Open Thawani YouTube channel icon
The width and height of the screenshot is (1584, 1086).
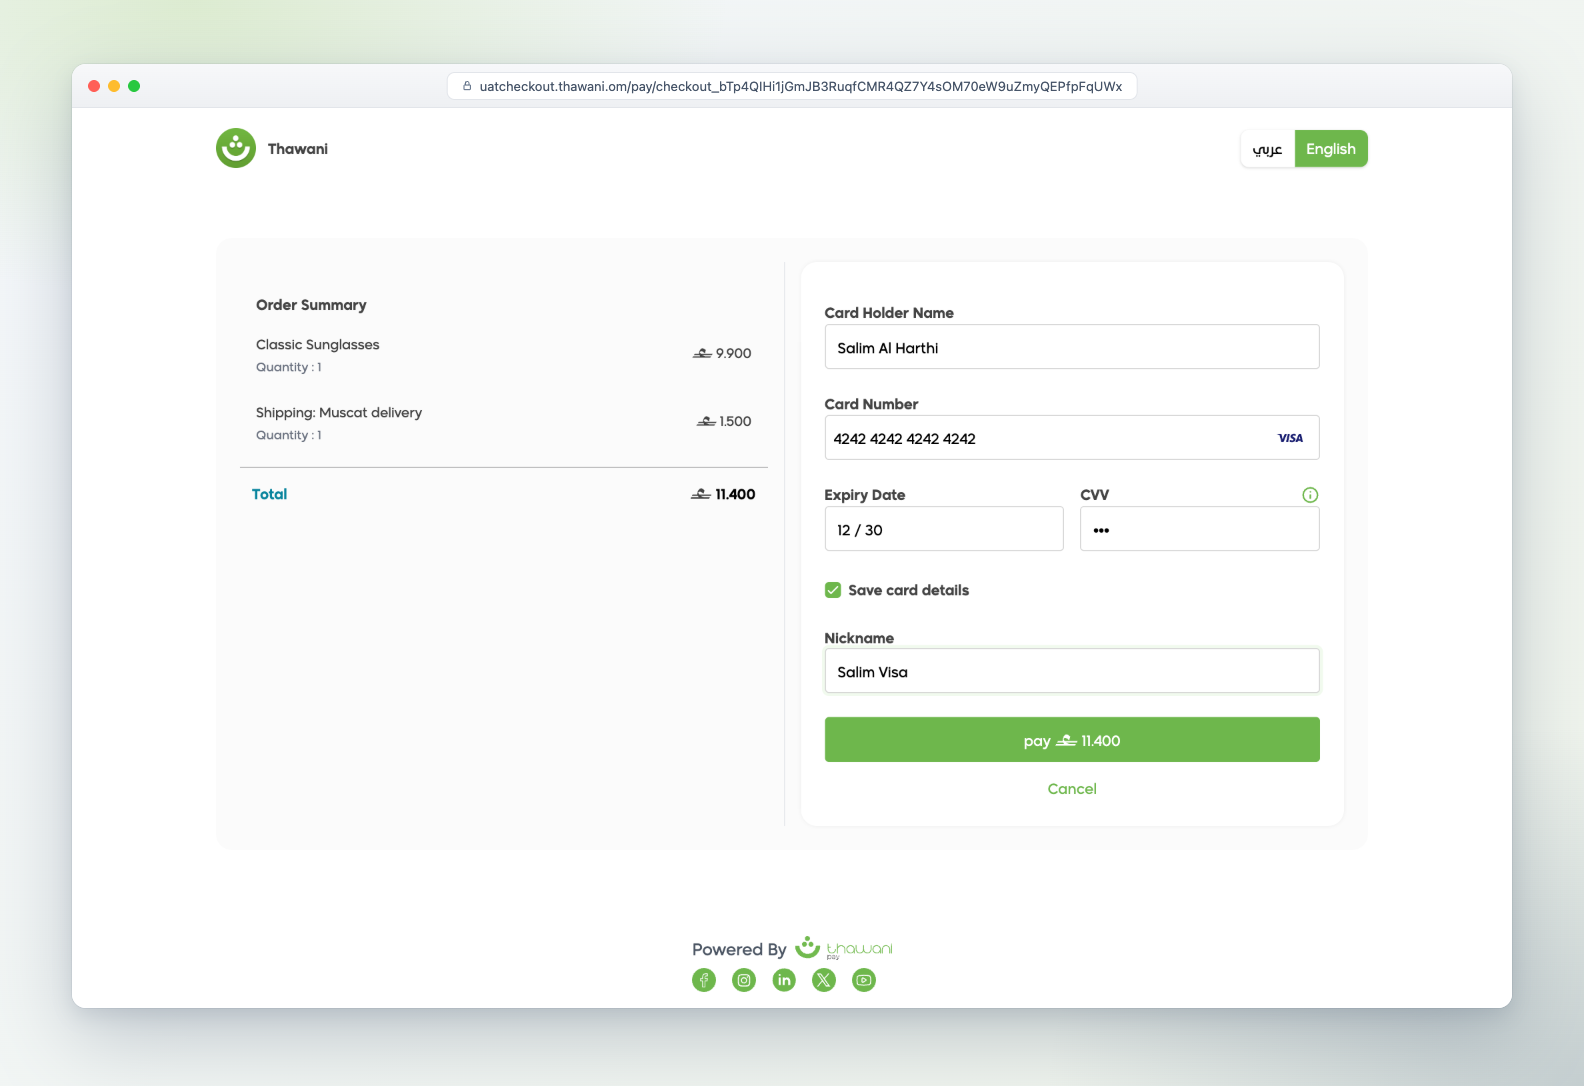coord(864,980)
